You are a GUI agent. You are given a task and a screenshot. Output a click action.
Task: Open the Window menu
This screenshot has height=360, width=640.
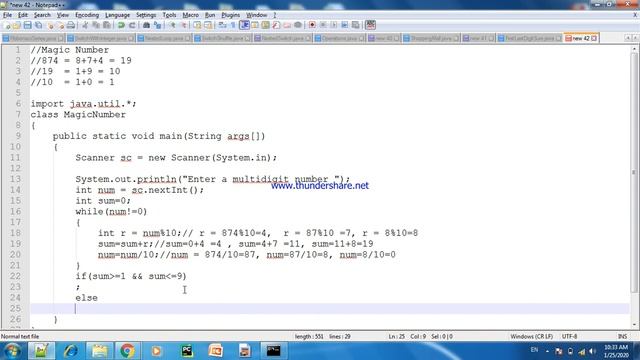pyautogui.click(x=256, y=15)
